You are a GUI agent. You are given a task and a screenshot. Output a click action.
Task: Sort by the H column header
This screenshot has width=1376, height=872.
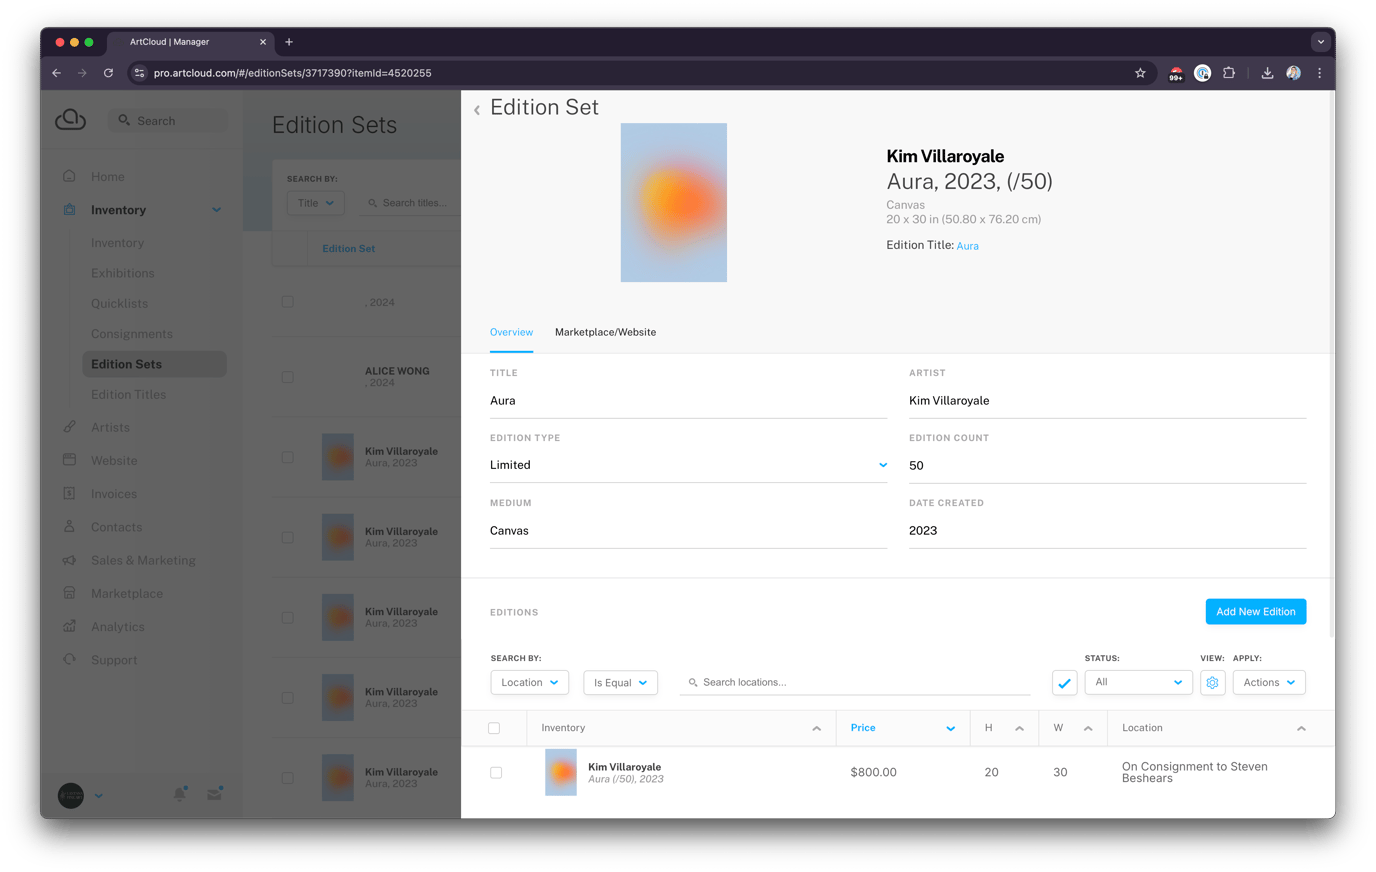tap(1004, 728)
